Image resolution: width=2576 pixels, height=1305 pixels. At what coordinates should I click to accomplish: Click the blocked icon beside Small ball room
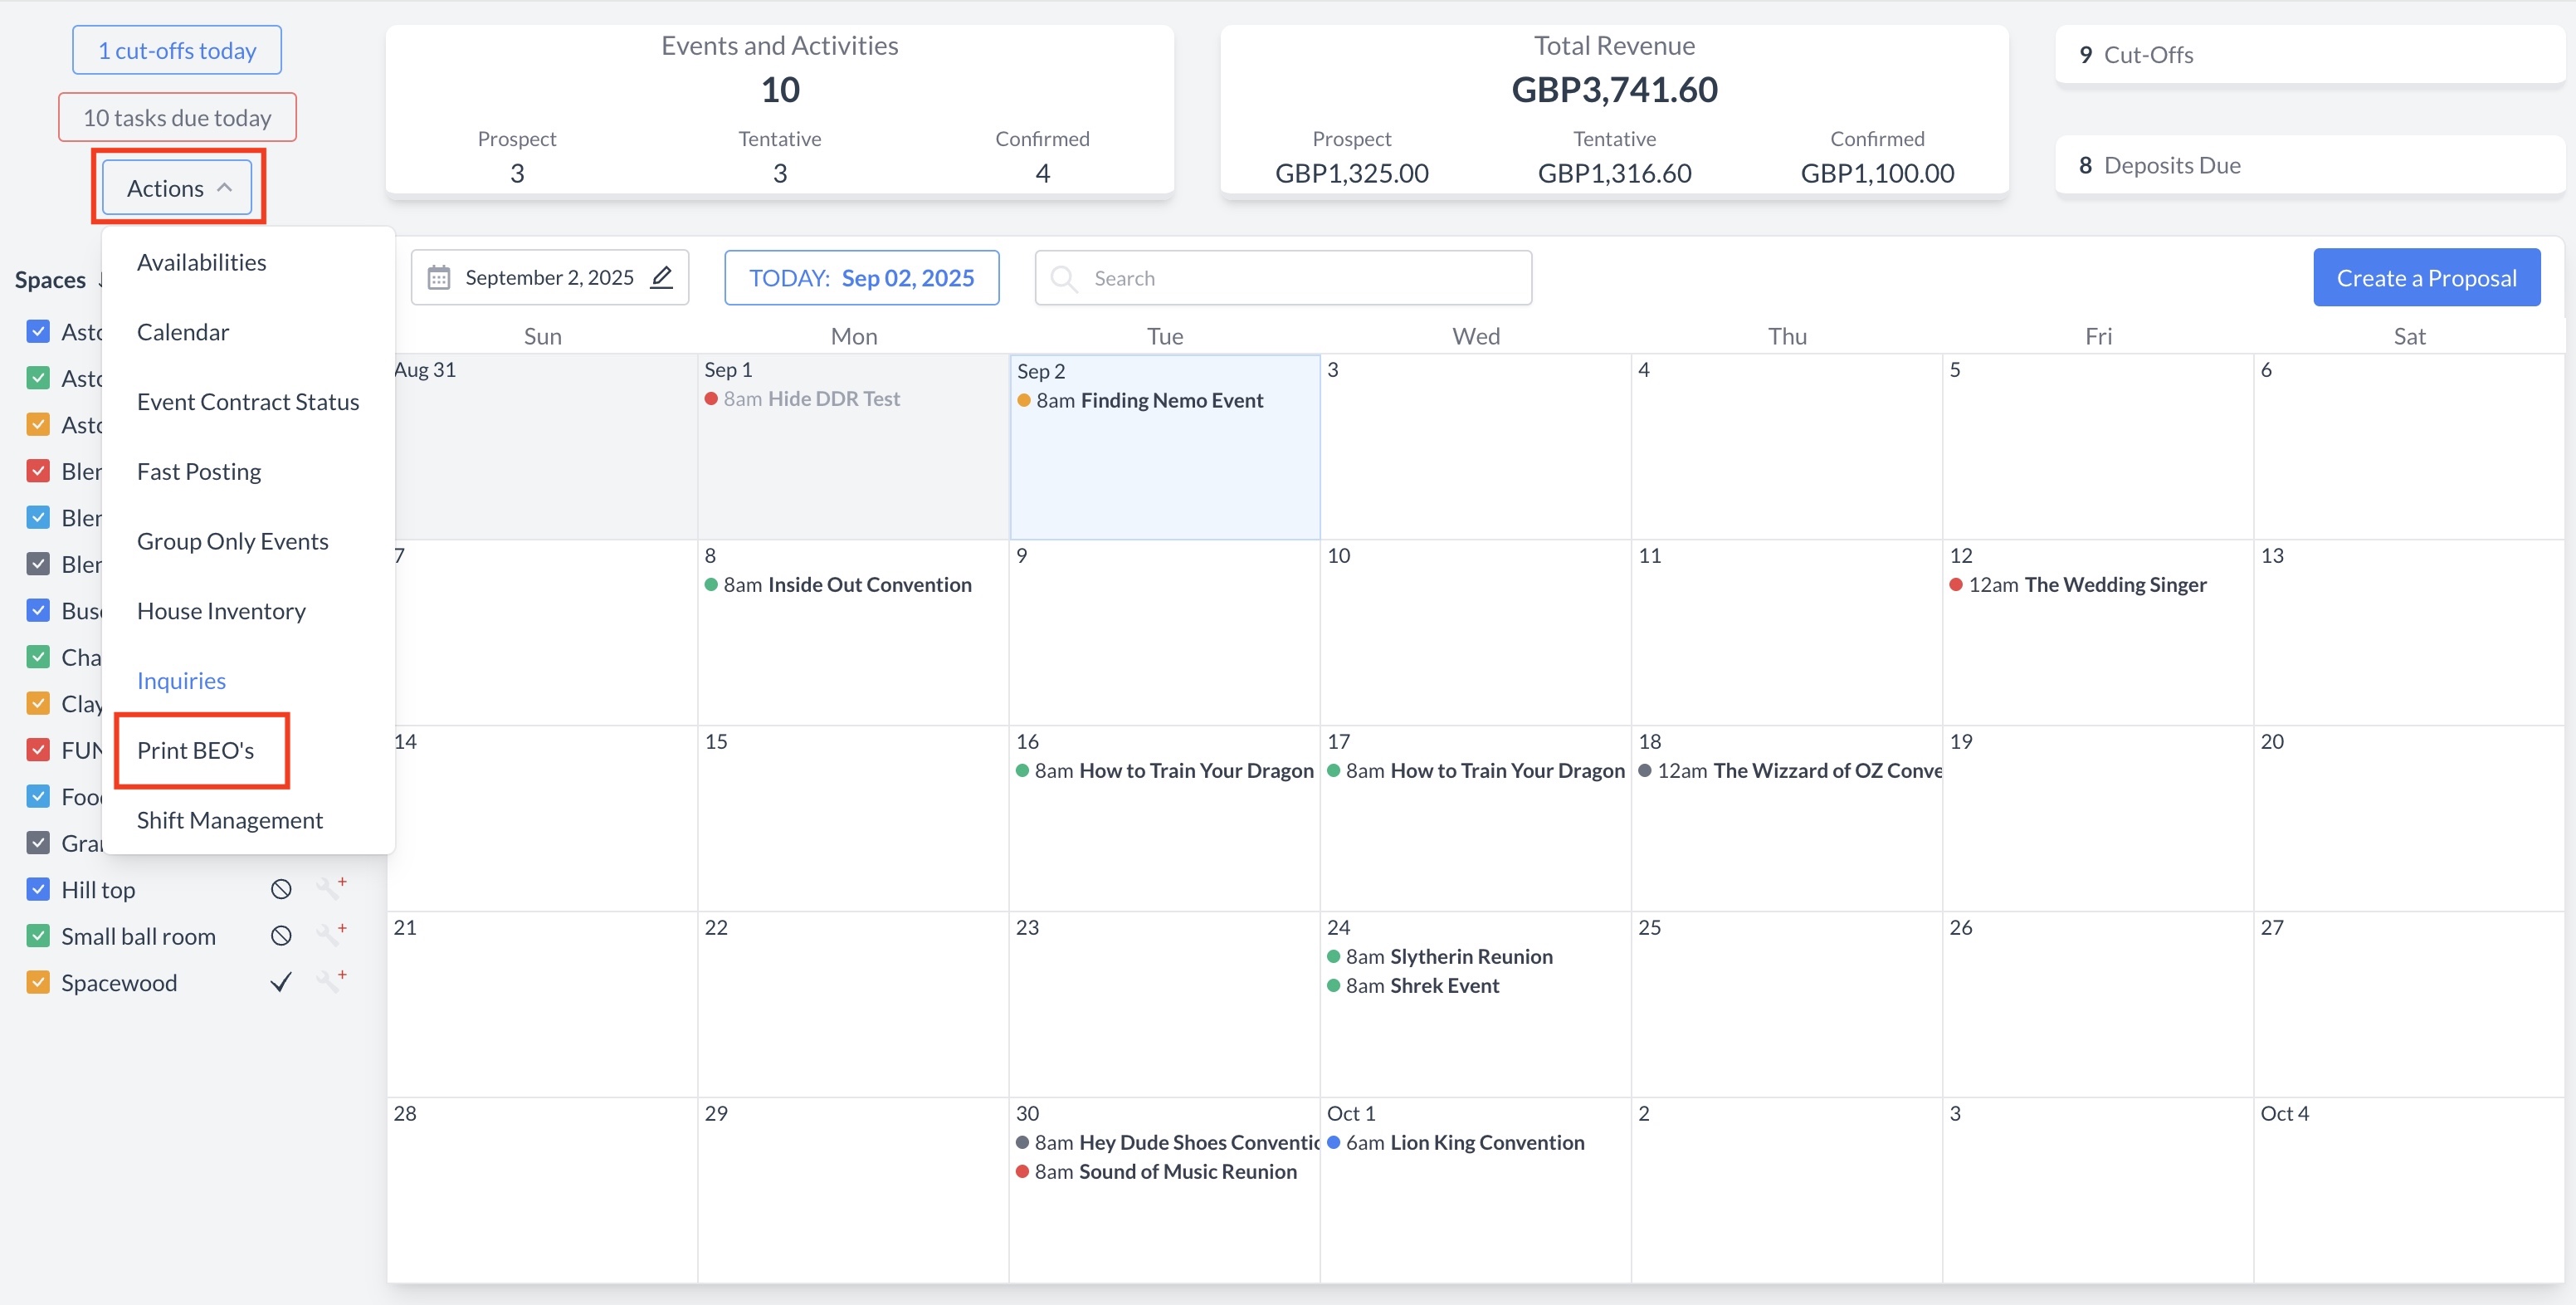pos(281,935)
